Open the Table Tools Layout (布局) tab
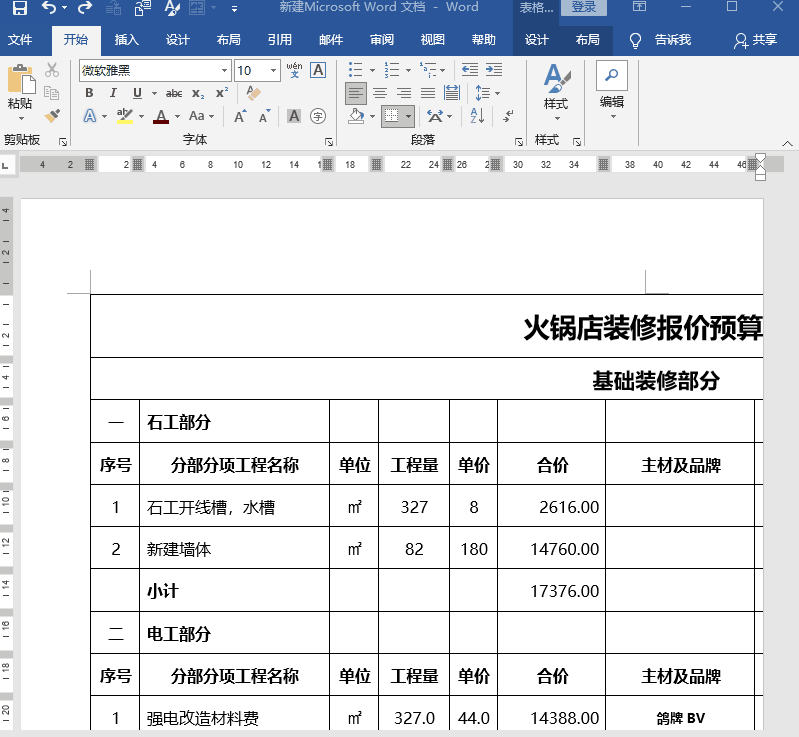Viewport: 799px width, 737px height. pos(588,40)
